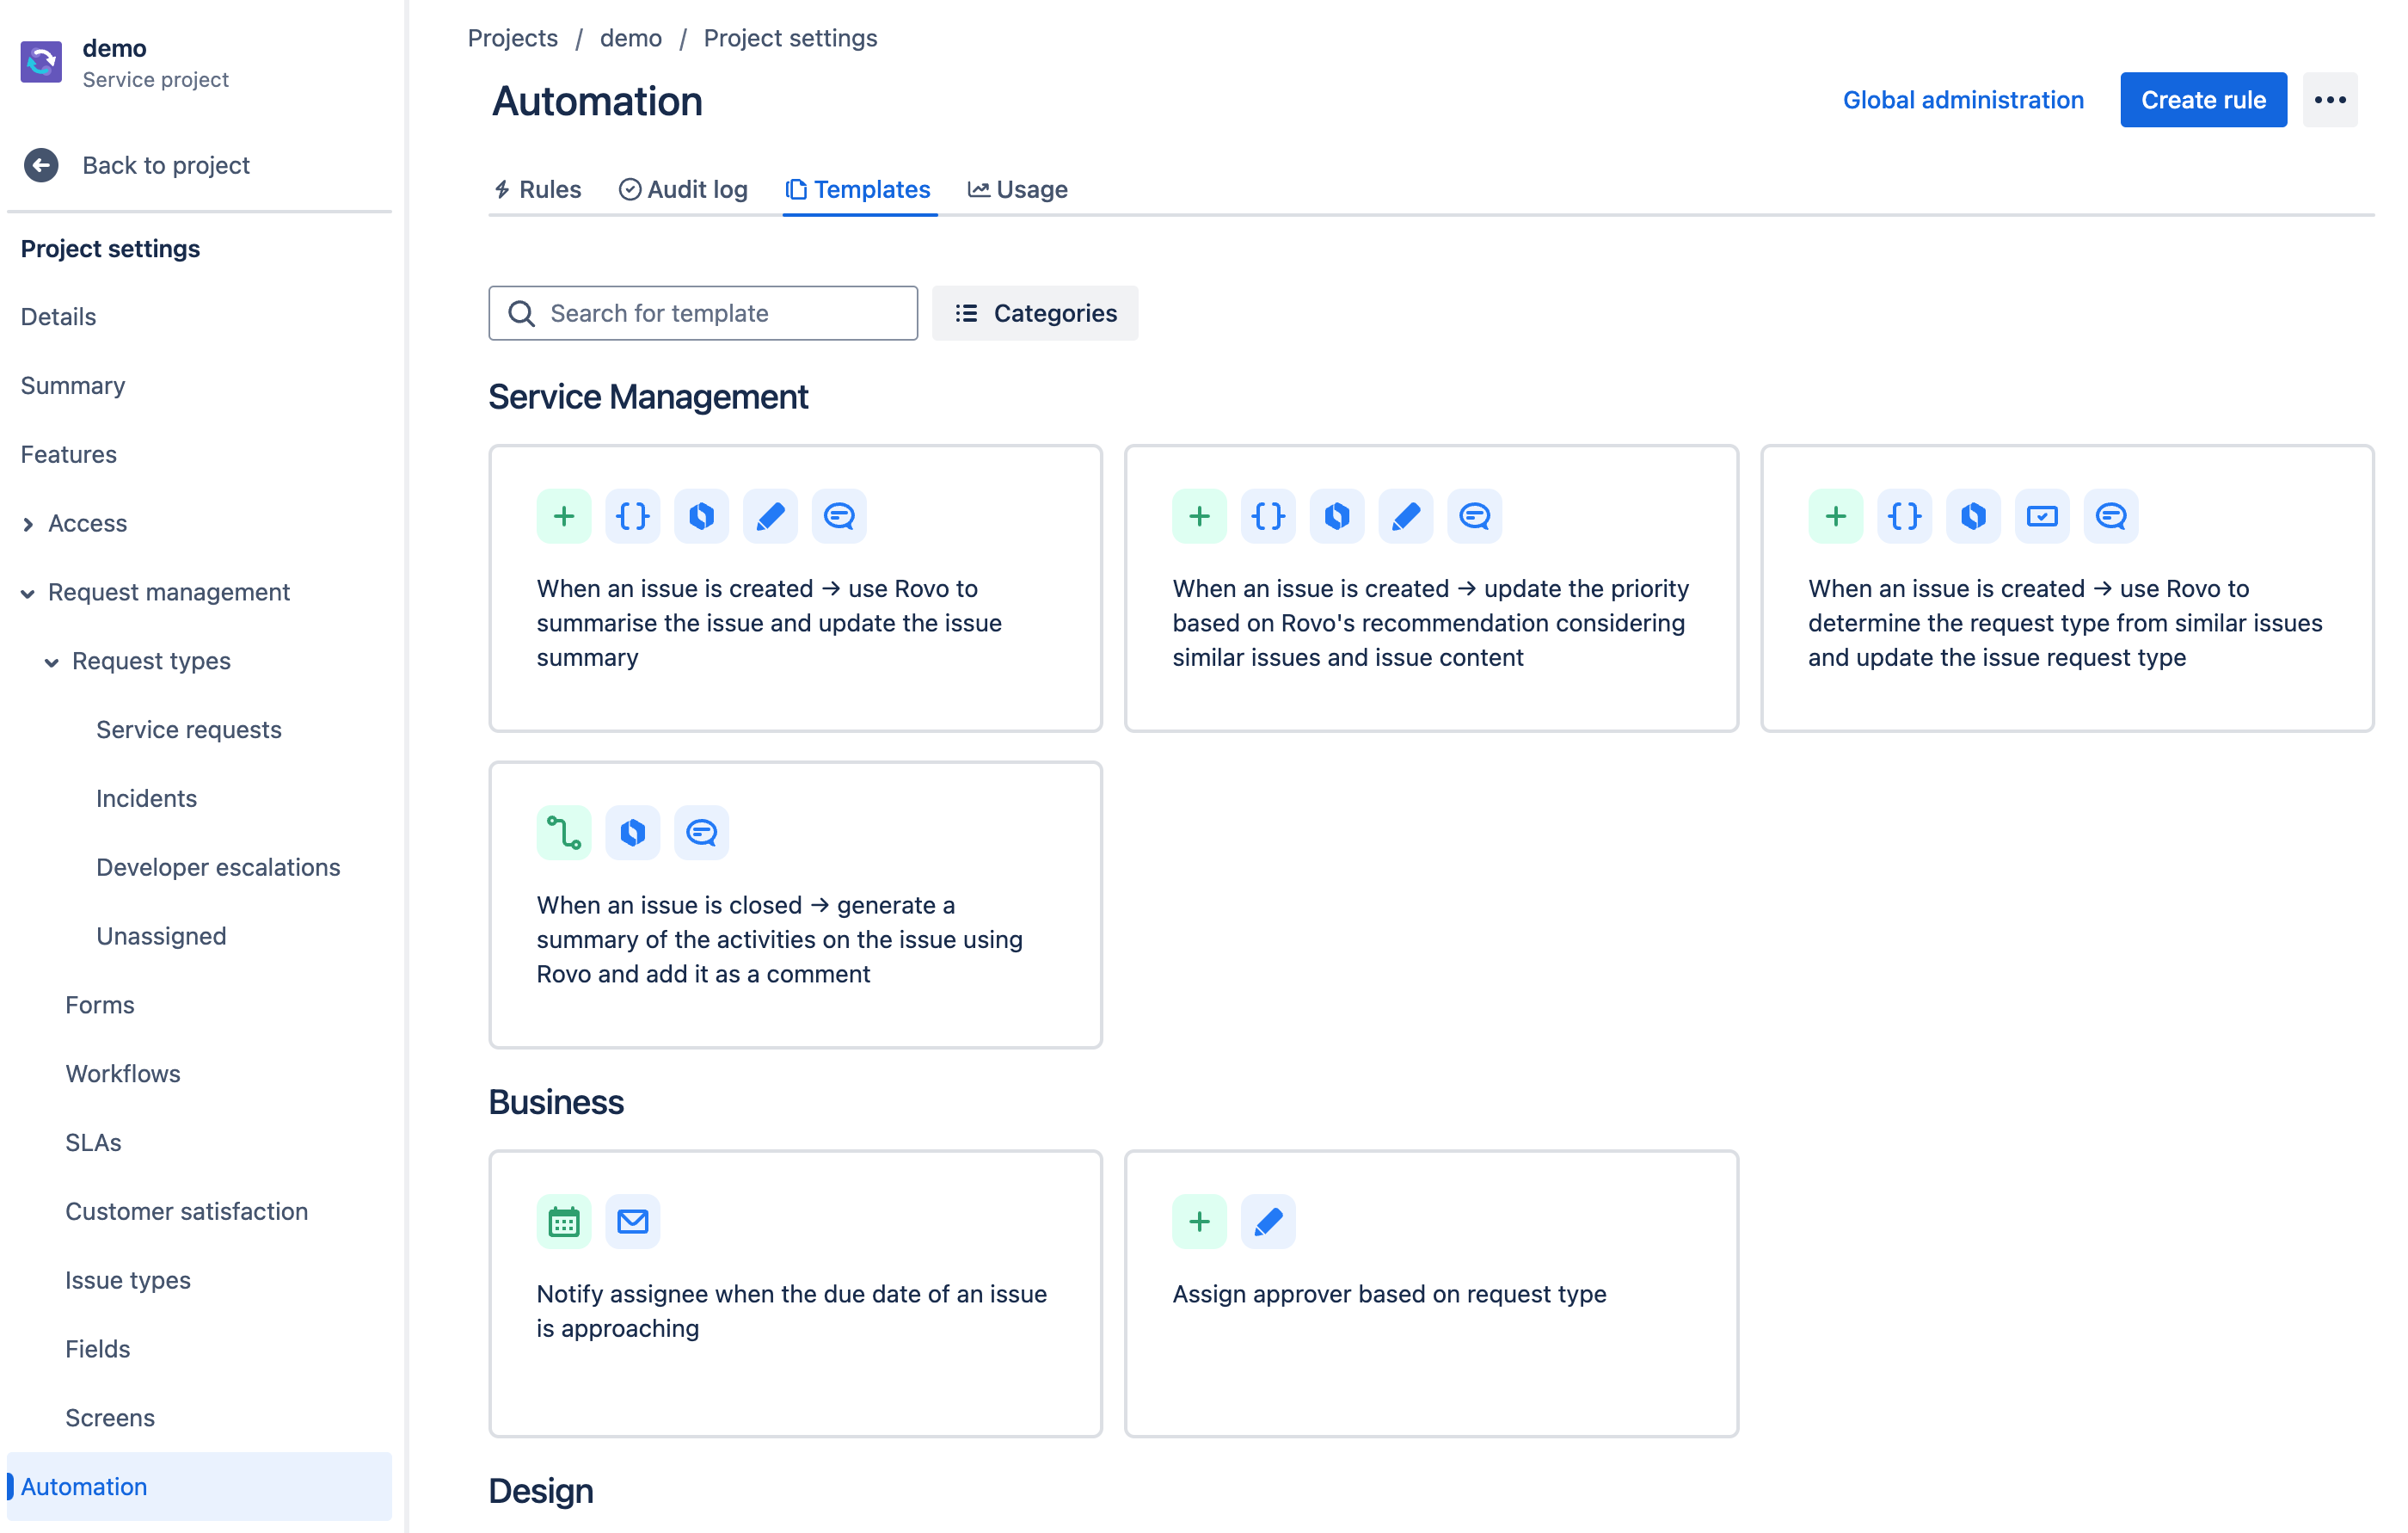Image resolution: width=2408 pixels, height=1533 pixels.
Task: Open the more options ellipsis menu
Action: tap(2329, 100)
